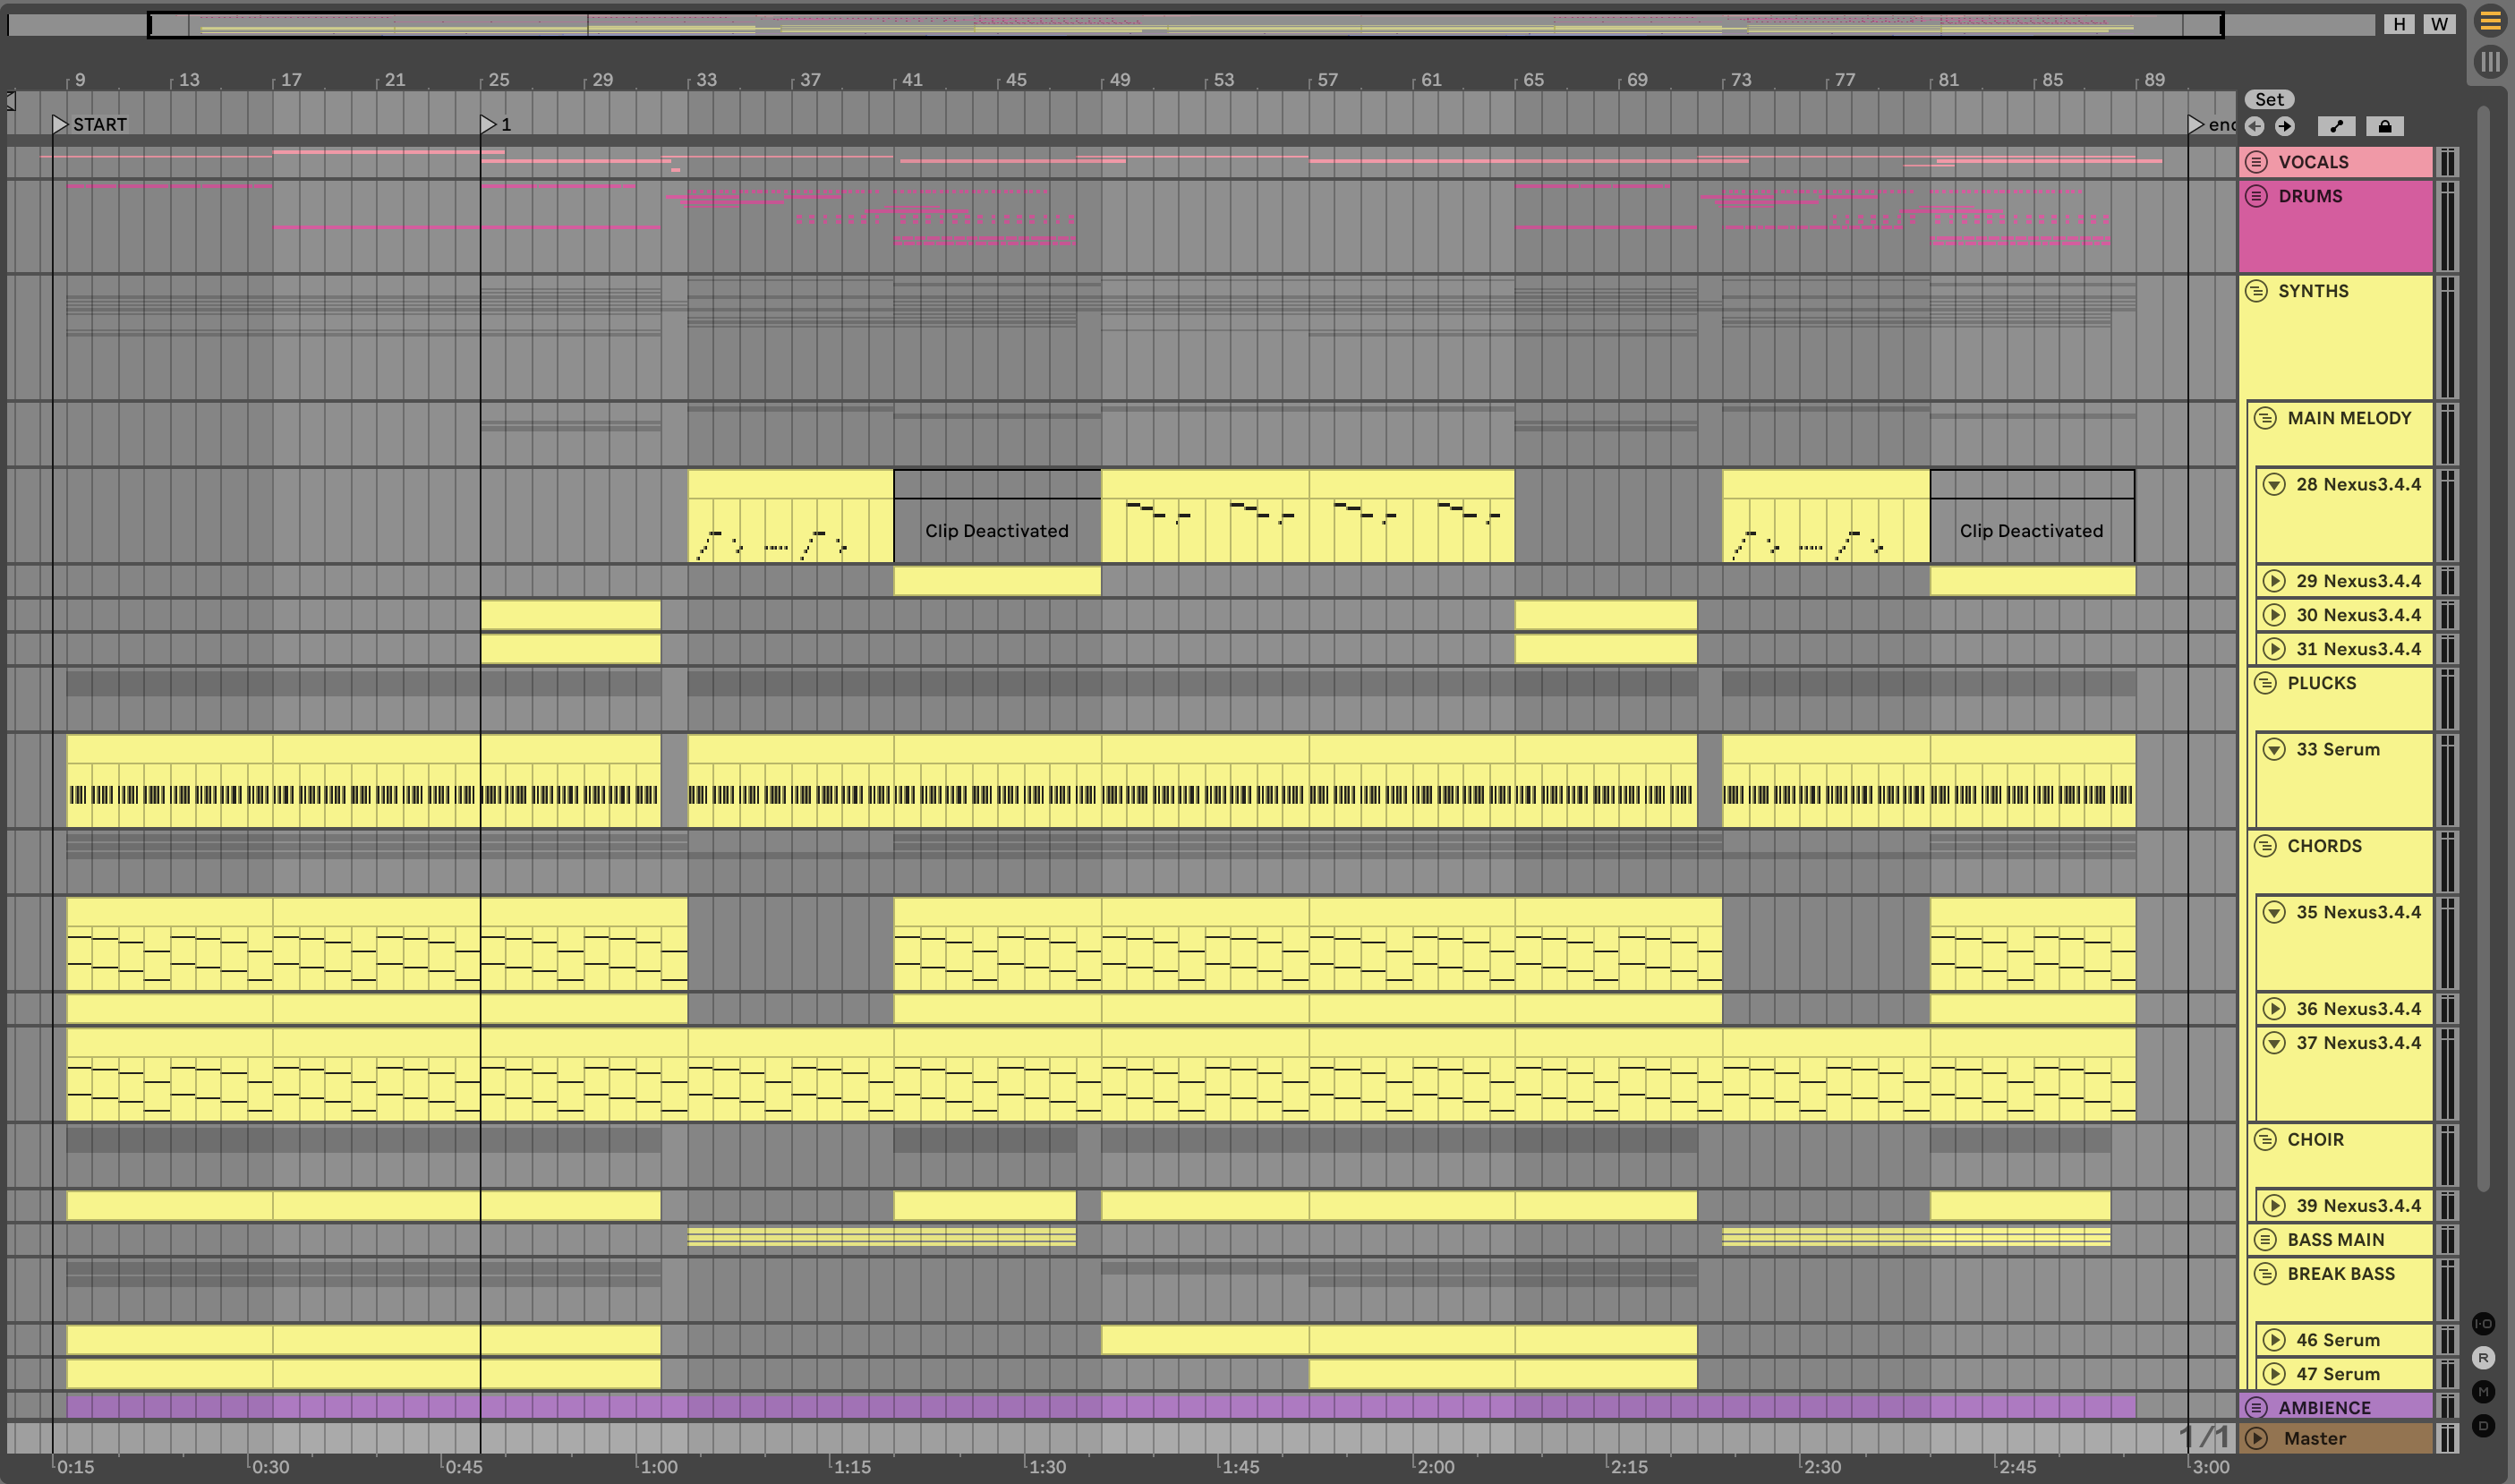Unfold the VOCALS group track
The image size is (2515, 1484).
(x=2257, y=162)
